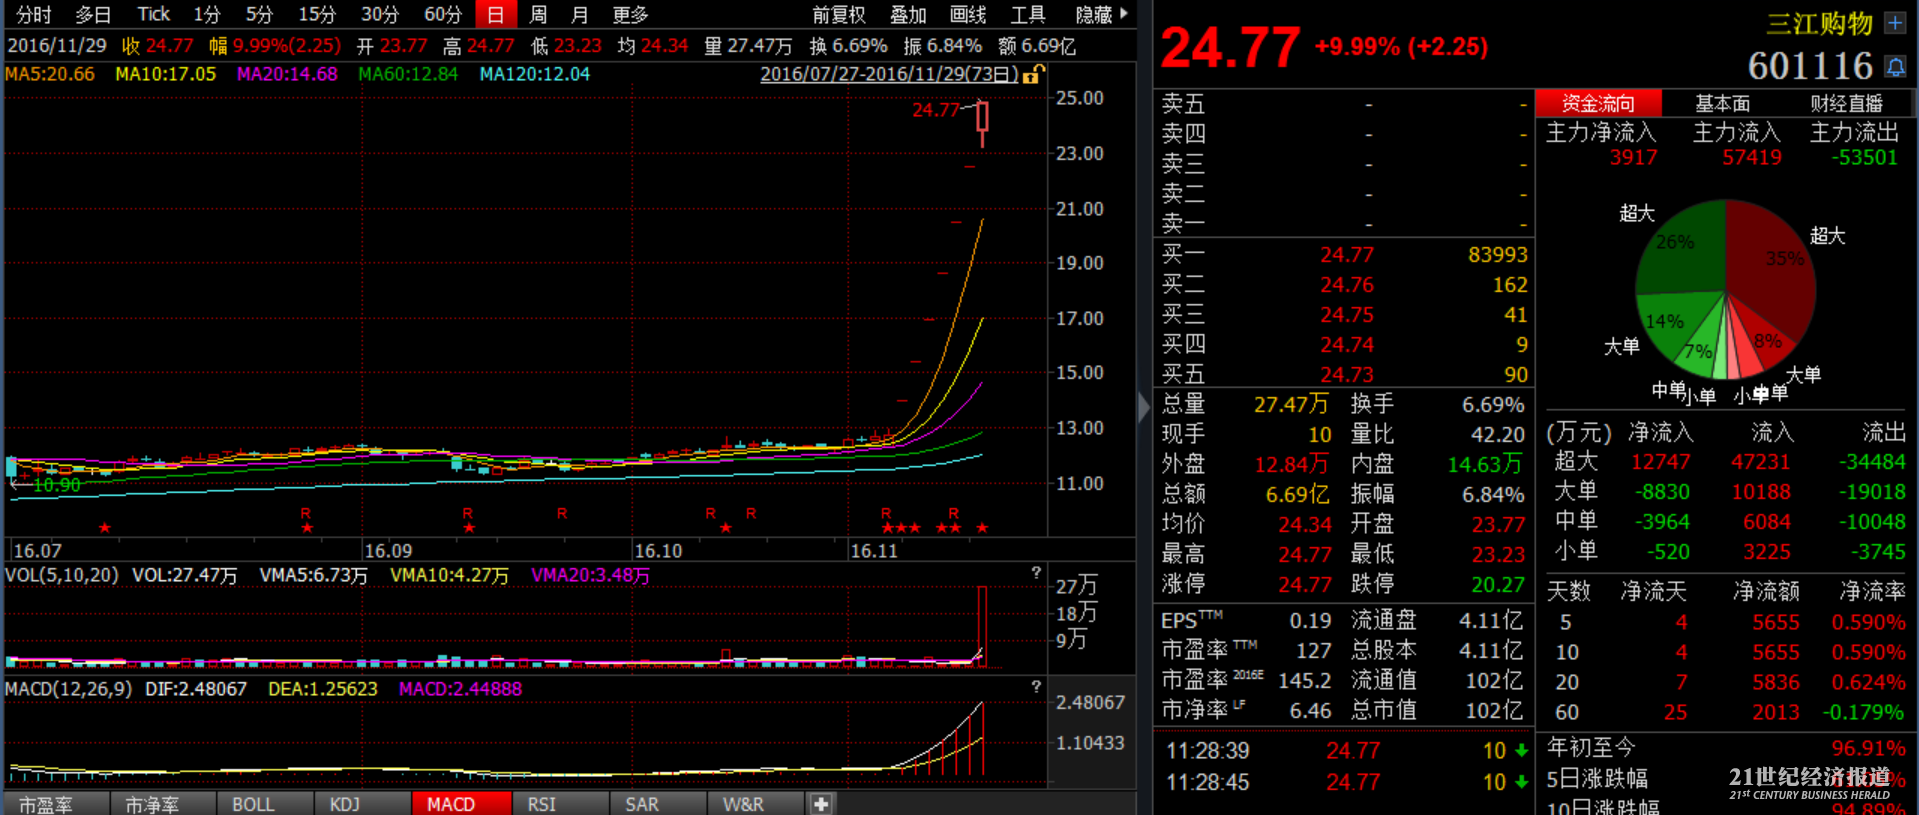Select the 30分 period tab
Image resolution: width=1919 pixels, height=815 pixels.
pyautogui.click(x=379, y=14)
